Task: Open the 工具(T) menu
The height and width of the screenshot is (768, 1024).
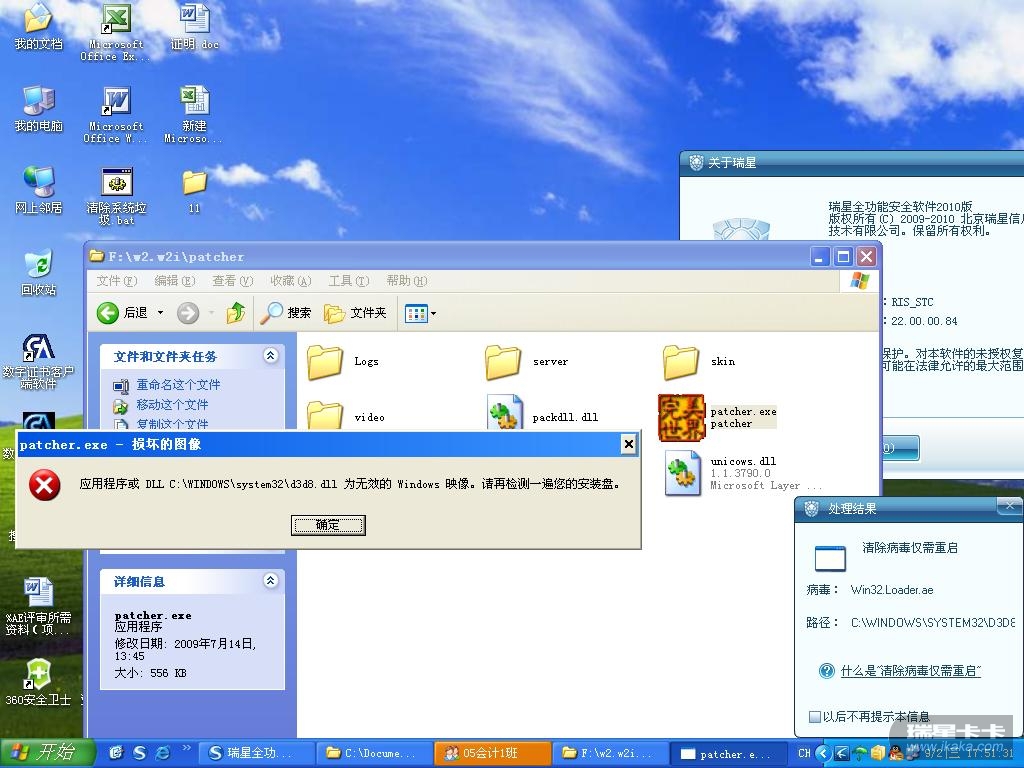Action: click(349, 281)
